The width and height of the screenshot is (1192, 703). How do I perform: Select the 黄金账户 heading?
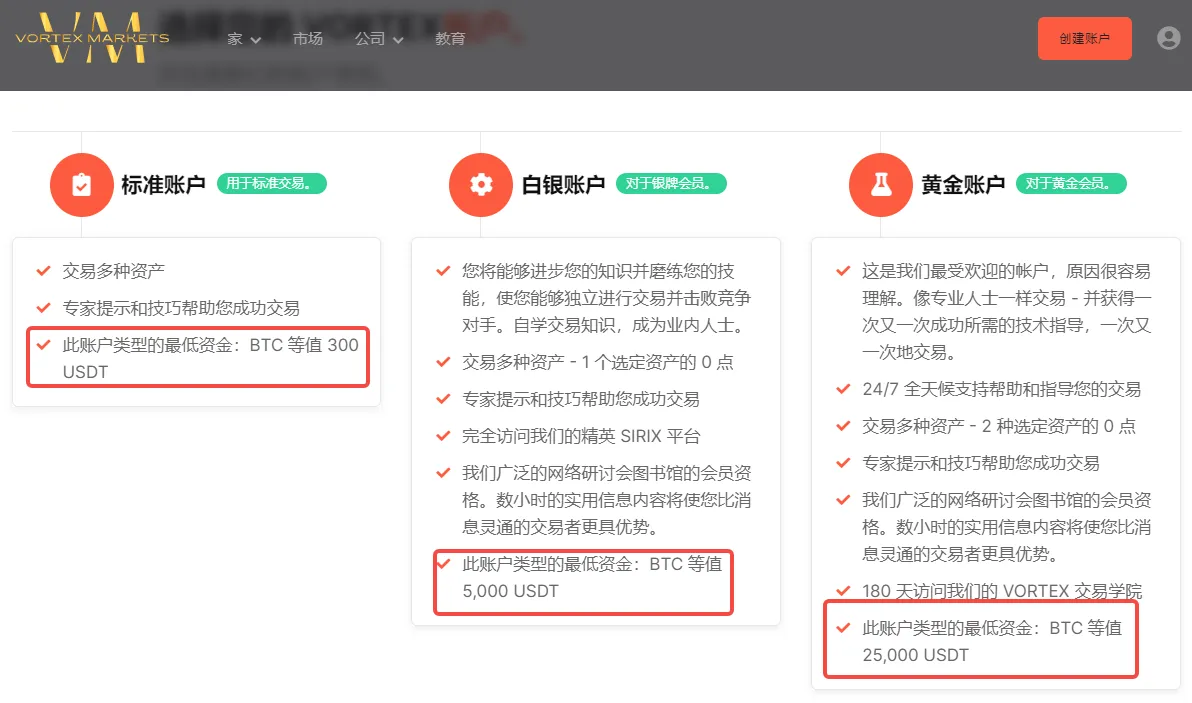coord(963,185)
